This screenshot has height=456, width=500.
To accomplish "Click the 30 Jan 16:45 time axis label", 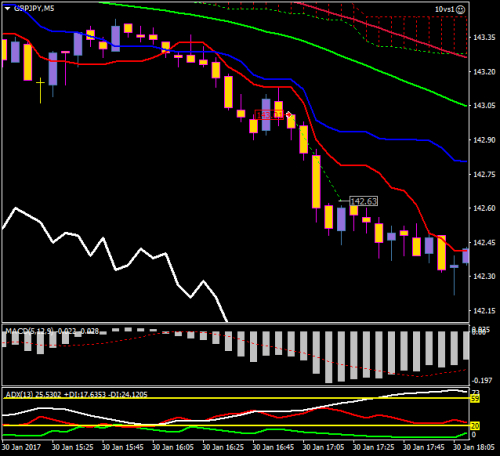I will (x=273, y=447).
